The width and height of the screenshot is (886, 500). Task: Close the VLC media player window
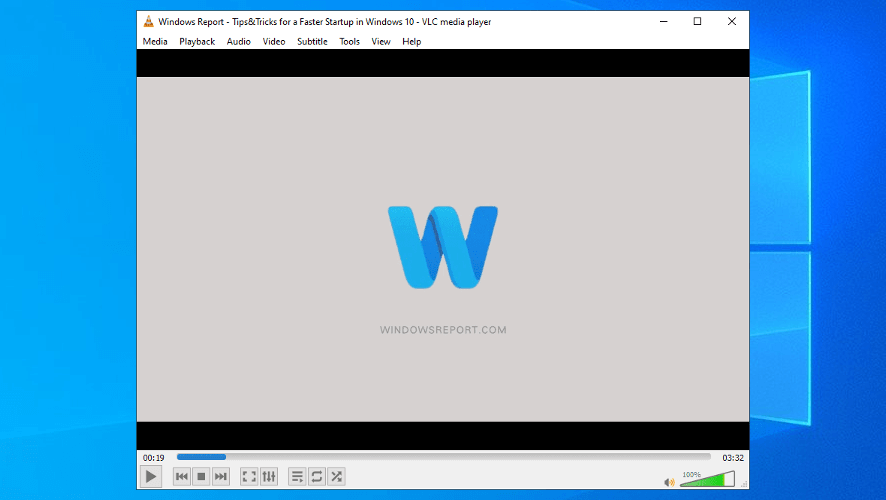coord(732,21)
